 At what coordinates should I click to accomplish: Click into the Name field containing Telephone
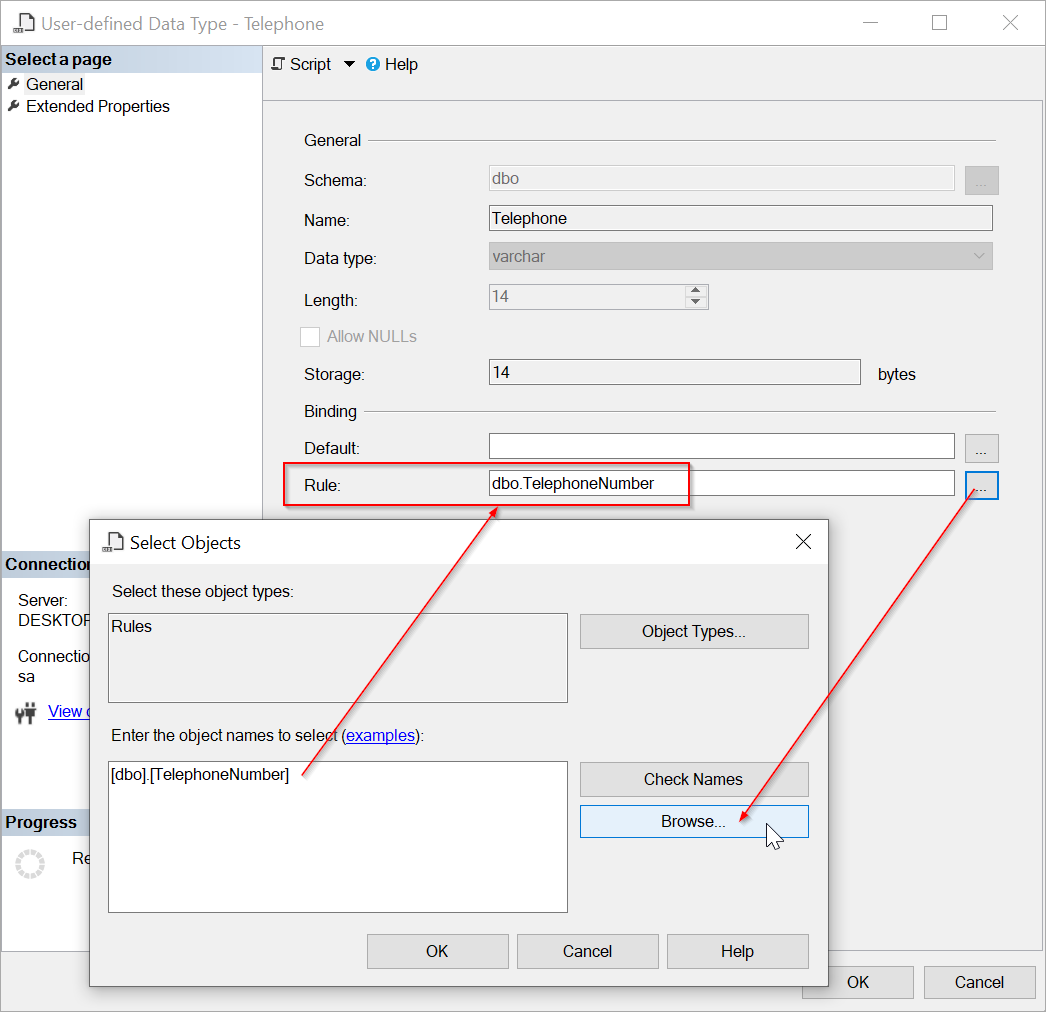coord(740,218)
